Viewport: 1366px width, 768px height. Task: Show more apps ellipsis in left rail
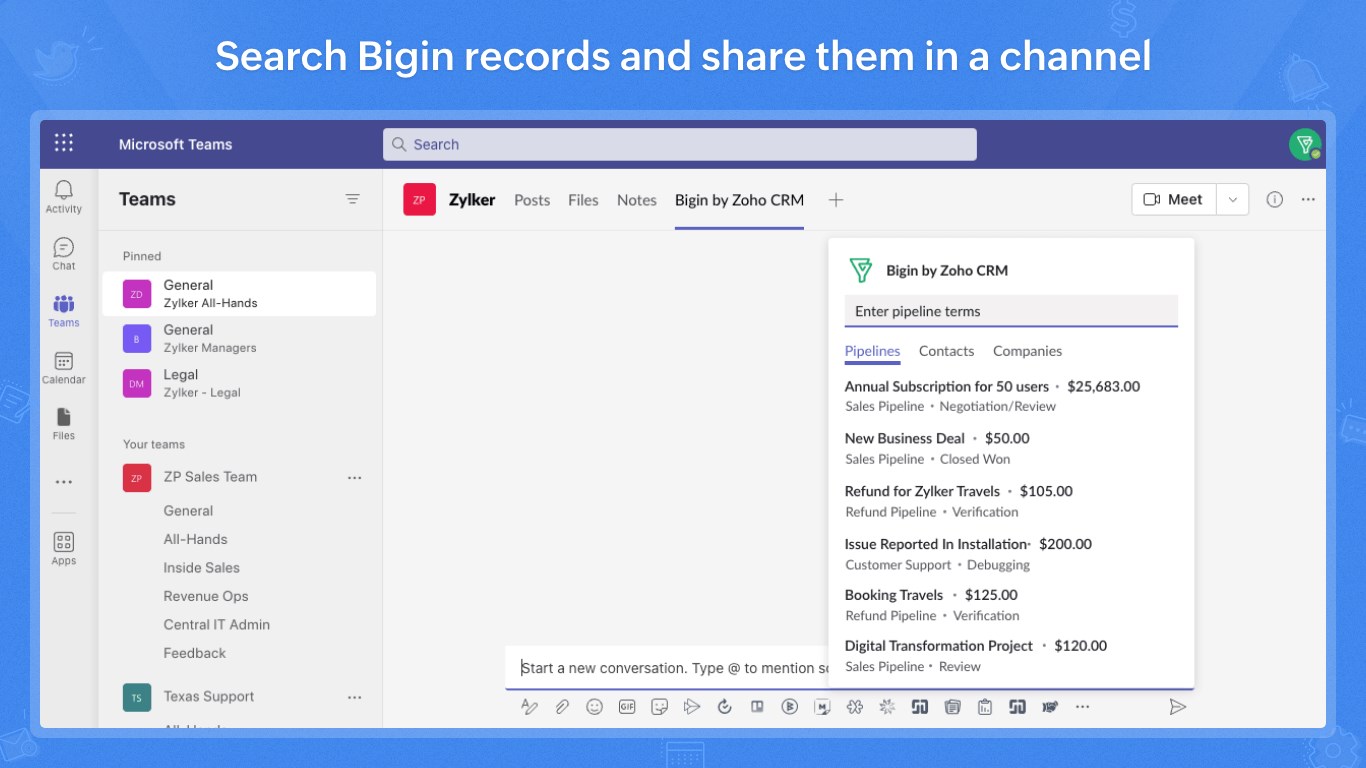tap(64, 482)
